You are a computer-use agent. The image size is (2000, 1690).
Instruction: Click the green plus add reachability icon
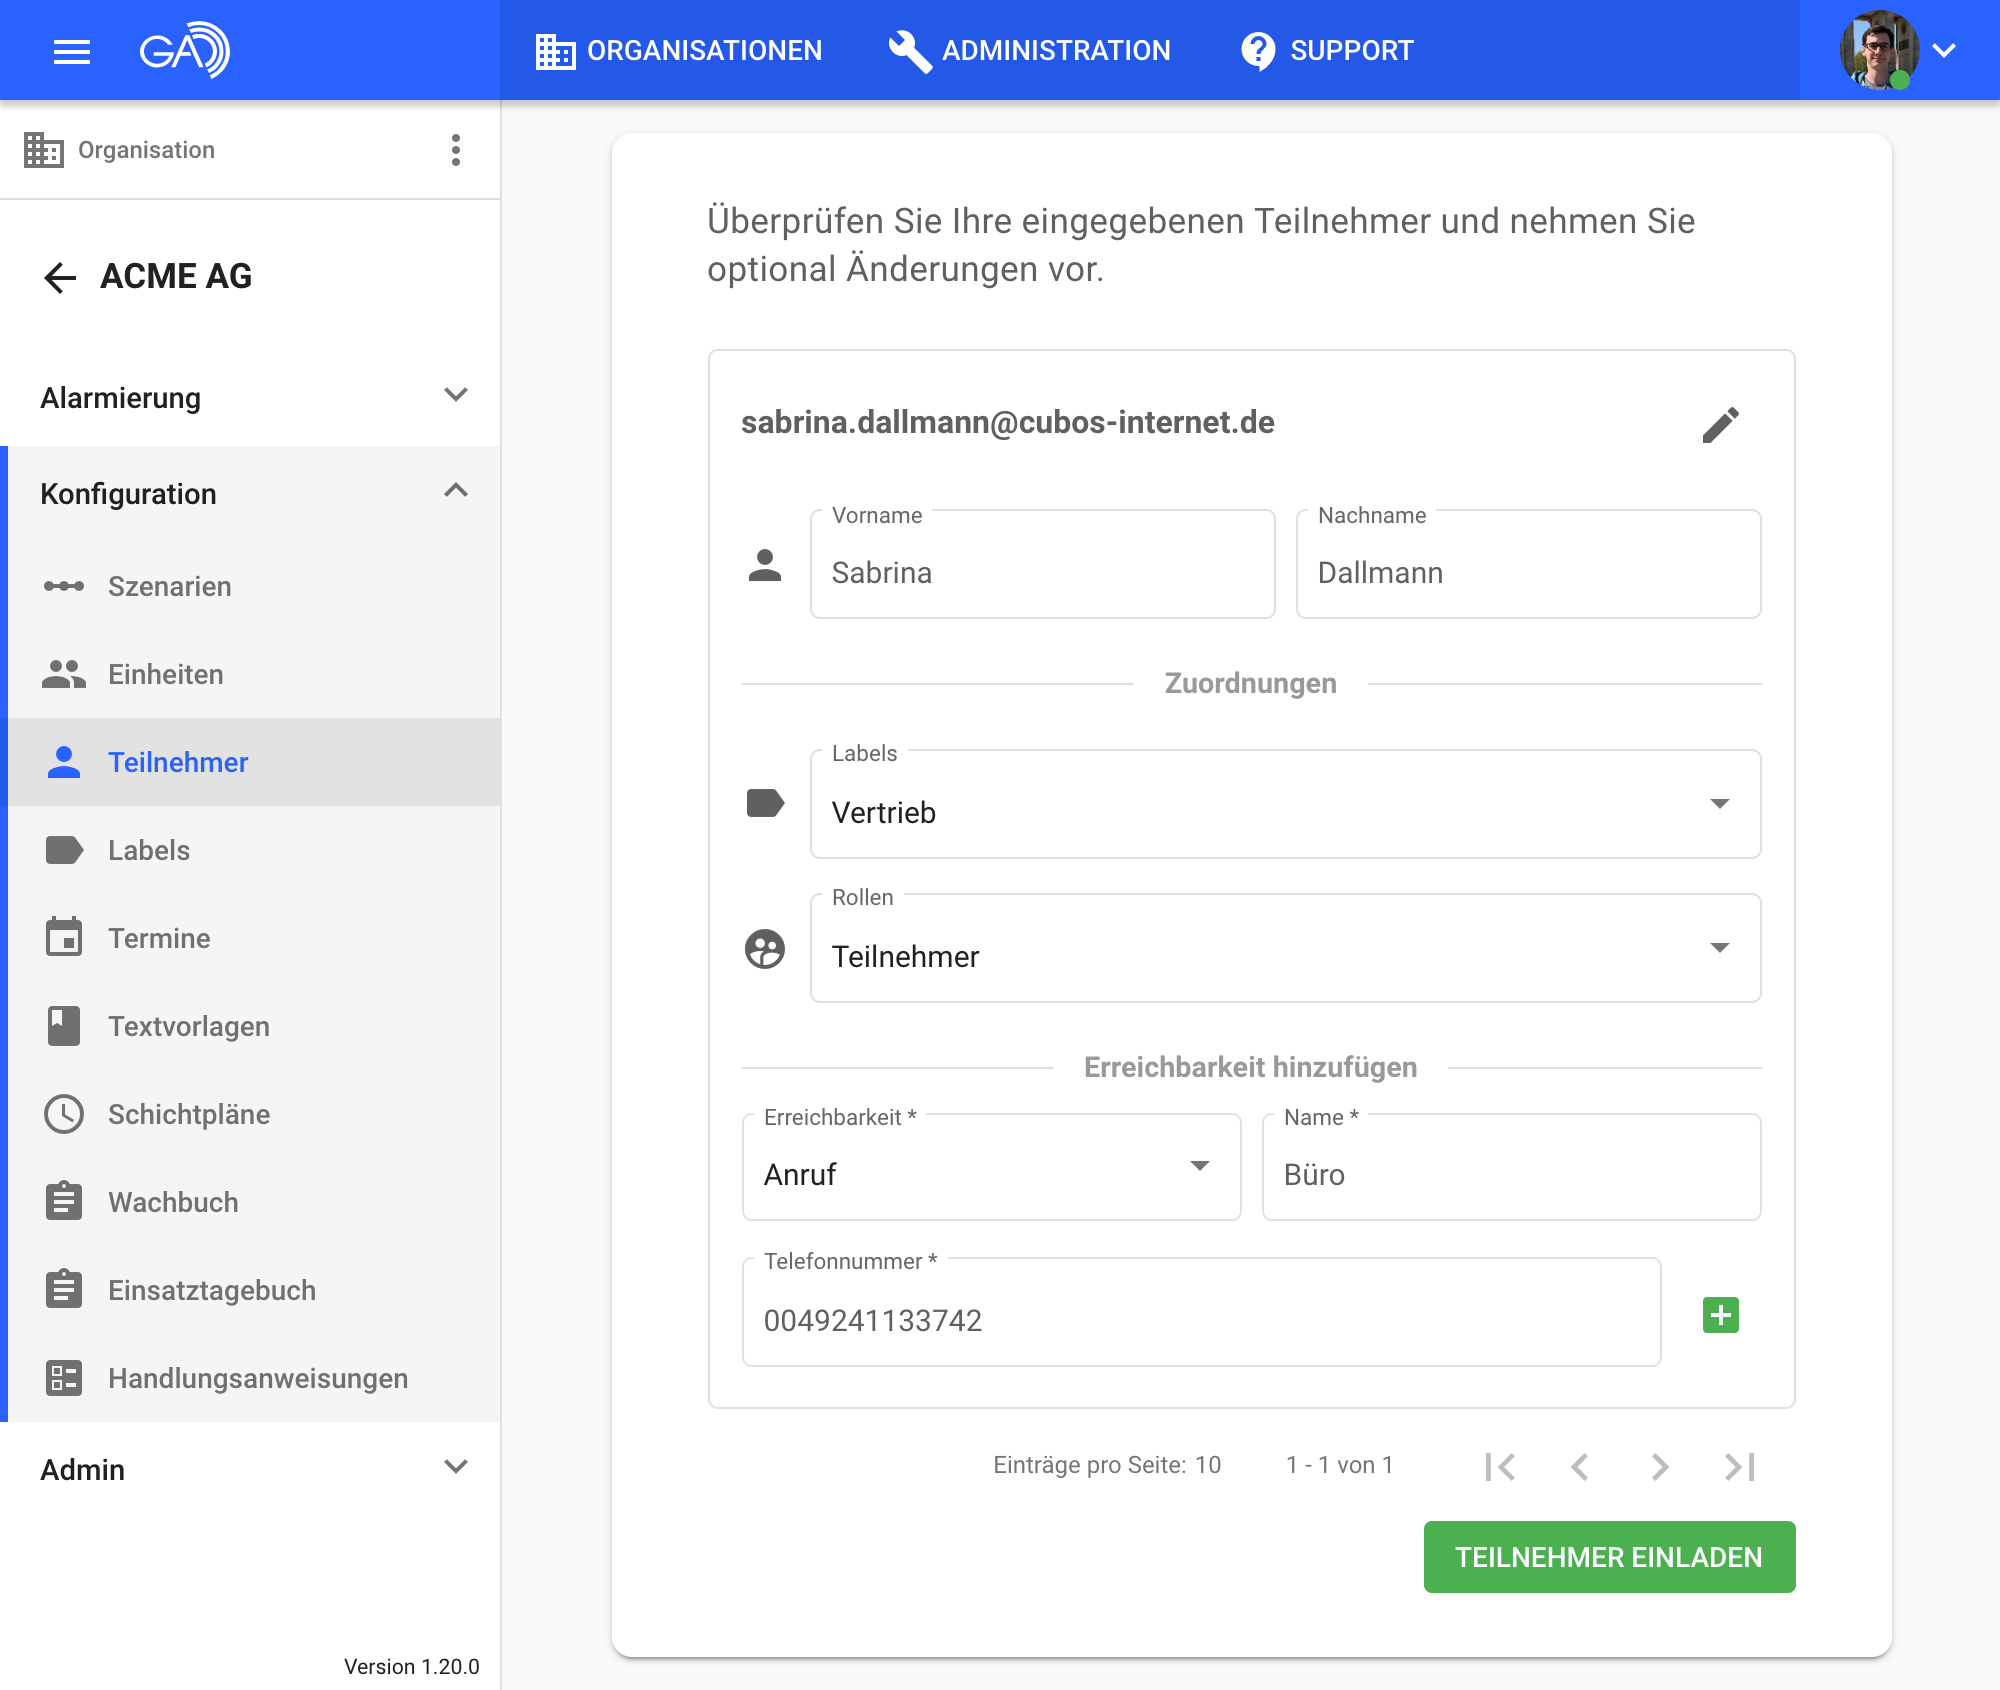[1720, 1315]
